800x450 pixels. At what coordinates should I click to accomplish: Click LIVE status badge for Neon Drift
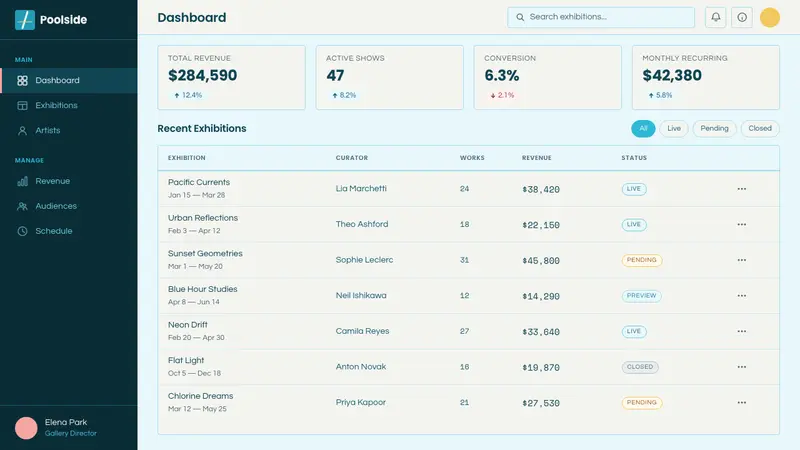[634, 332]
